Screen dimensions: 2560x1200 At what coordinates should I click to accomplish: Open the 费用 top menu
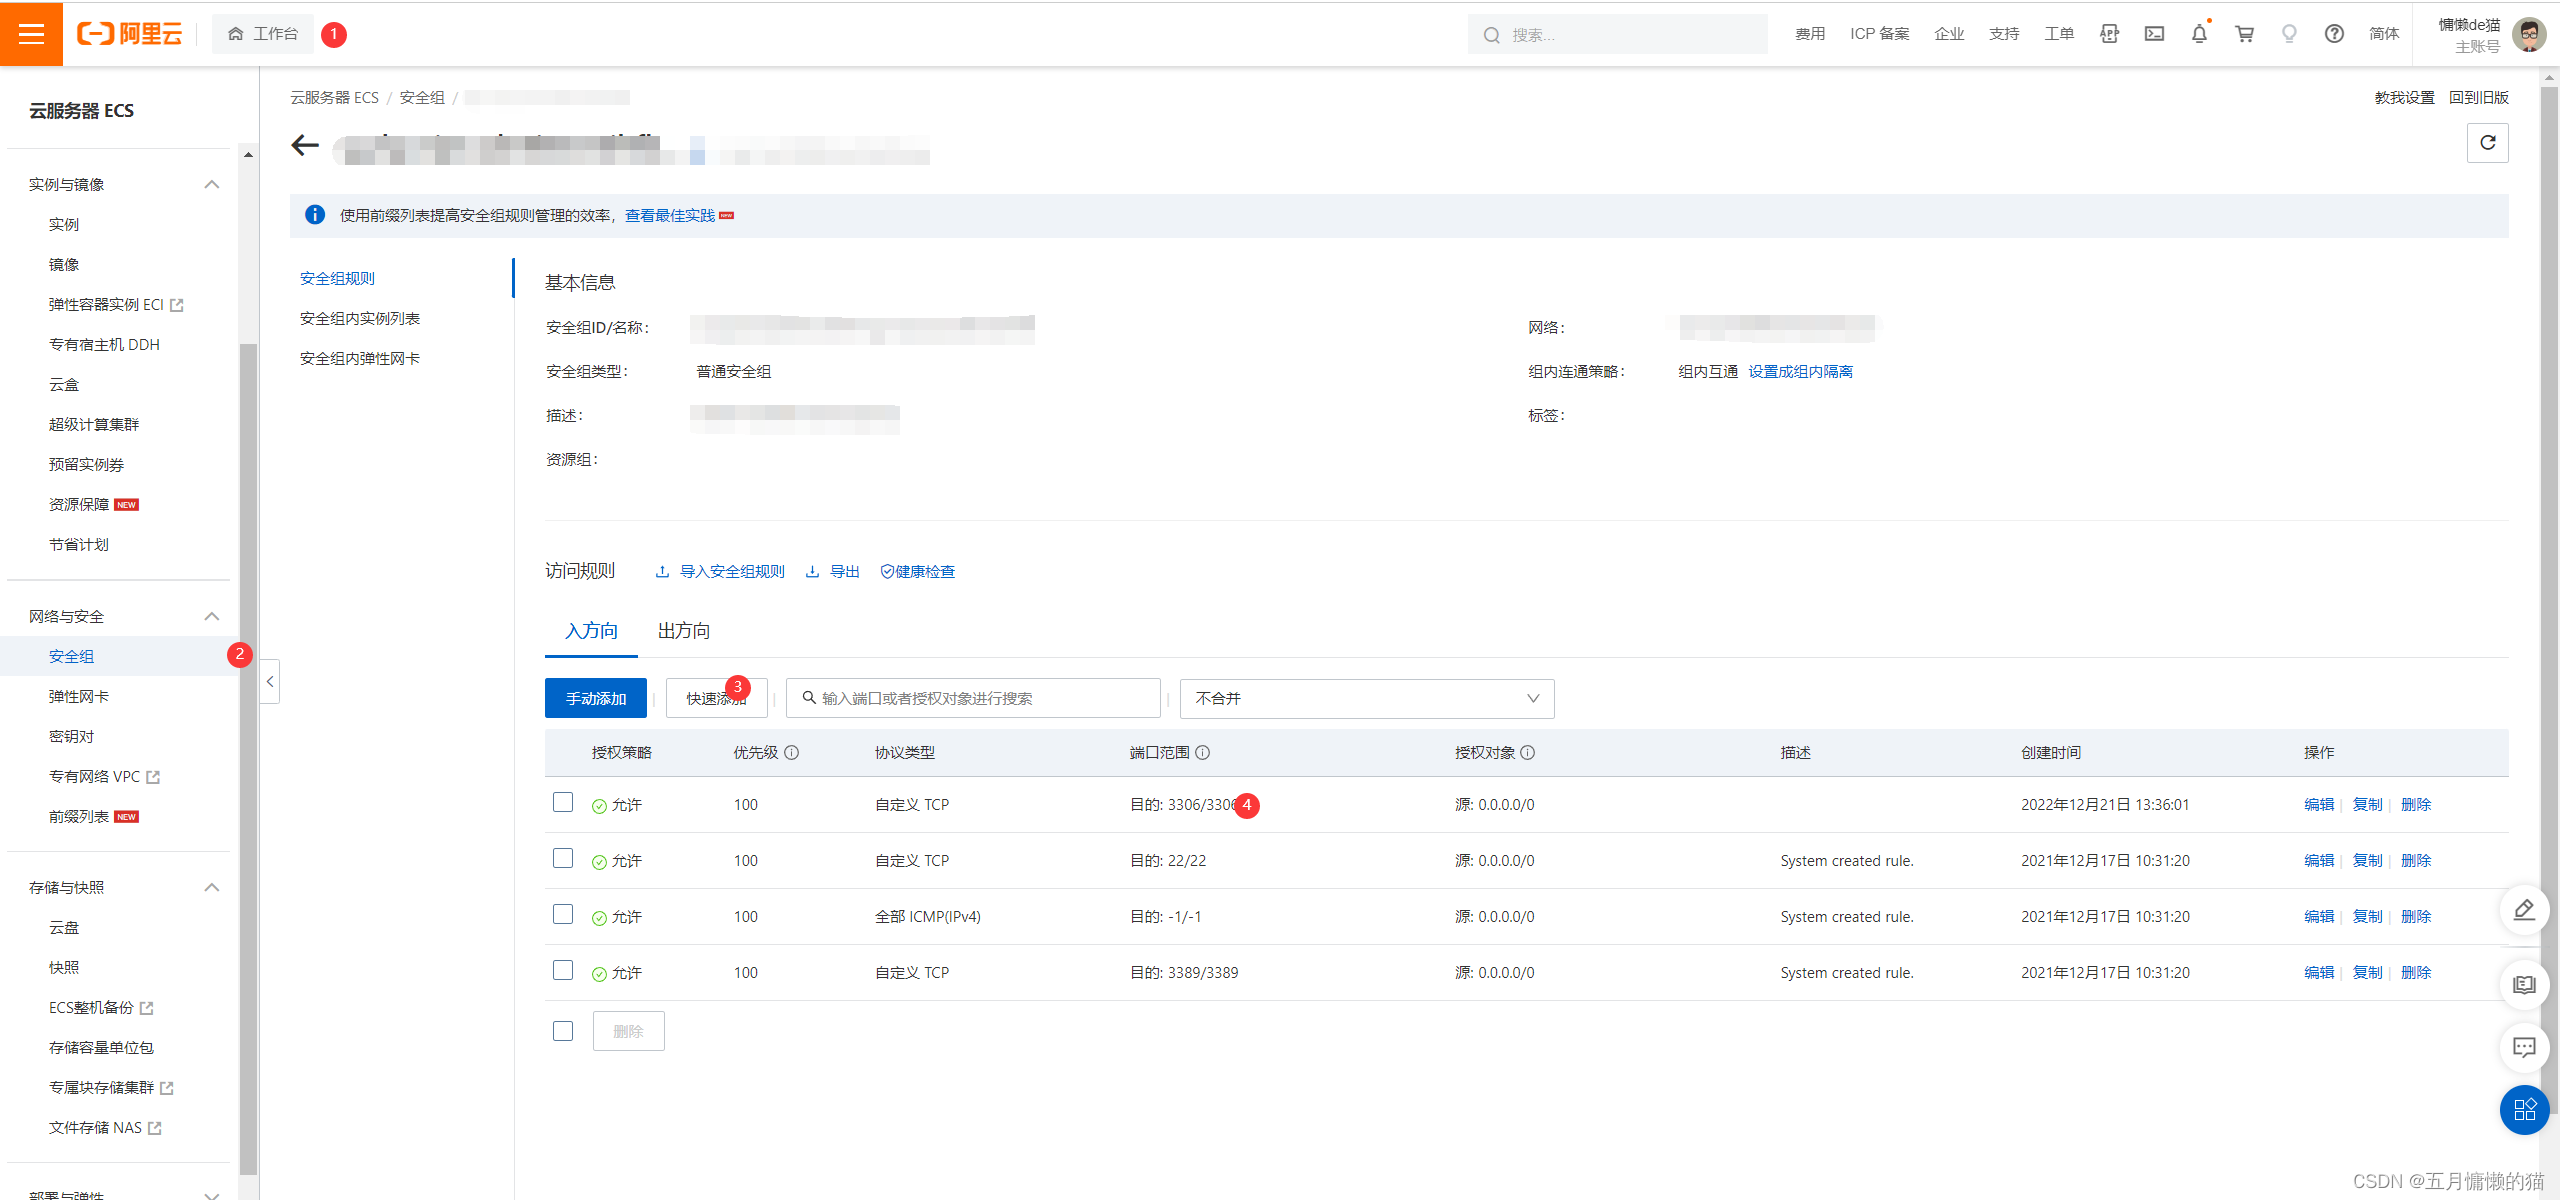[1810, 34]
